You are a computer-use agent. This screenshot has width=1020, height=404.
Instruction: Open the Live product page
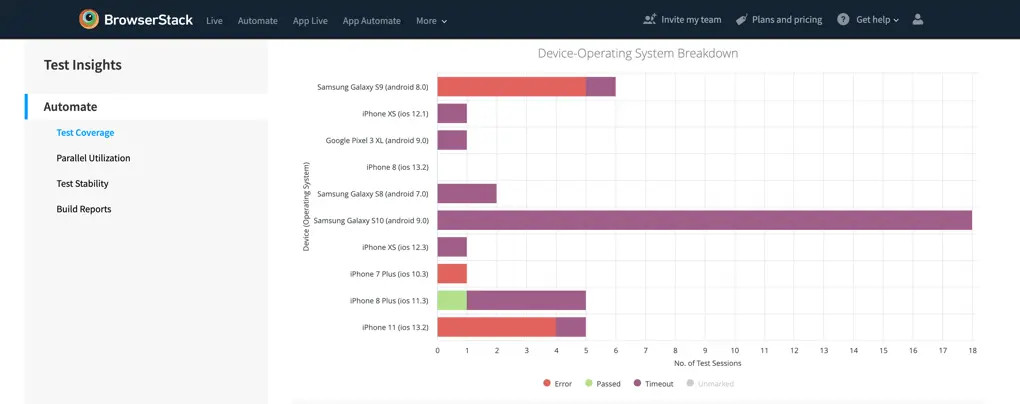[214, 21]
